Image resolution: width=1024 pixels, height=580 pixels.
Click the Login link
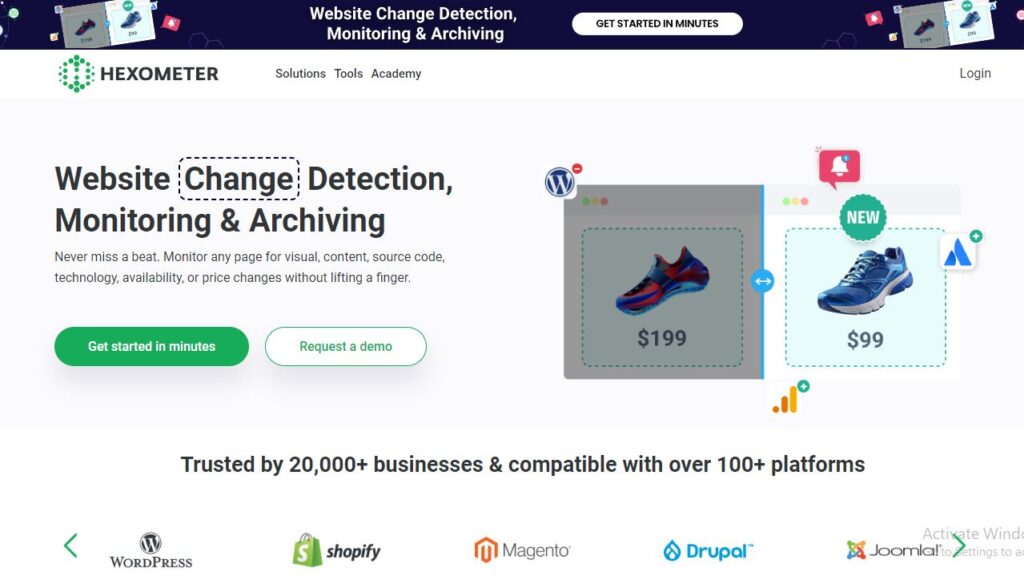pyautogui.click(x=975, y=73)
